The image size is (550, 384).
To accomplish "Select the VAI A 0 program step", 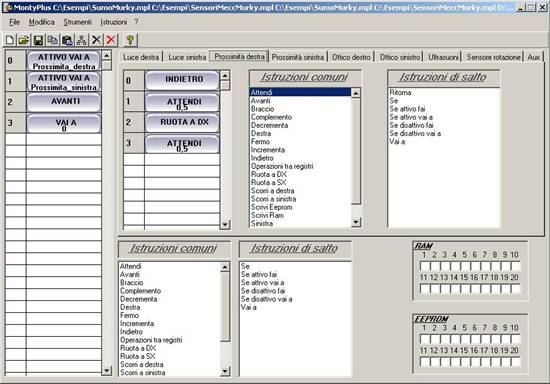I will (64, 123).
